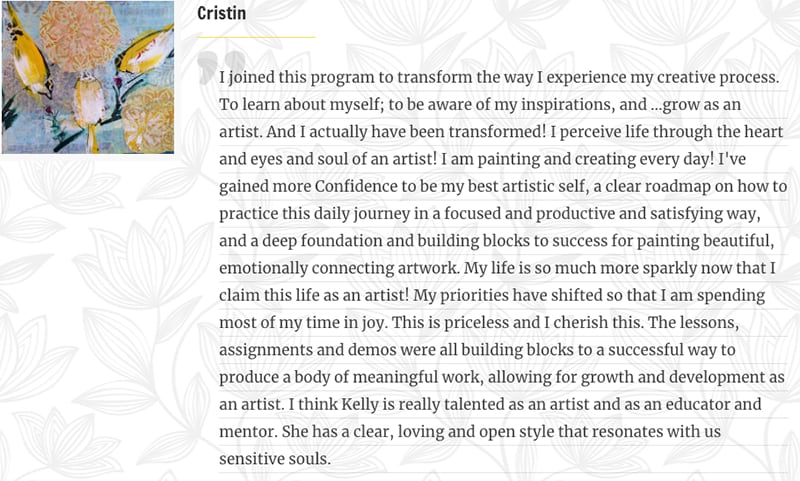Click the closing phrase "sensitive souls."
The height and width of the screenshot is (481, 800).
(275, 459)
